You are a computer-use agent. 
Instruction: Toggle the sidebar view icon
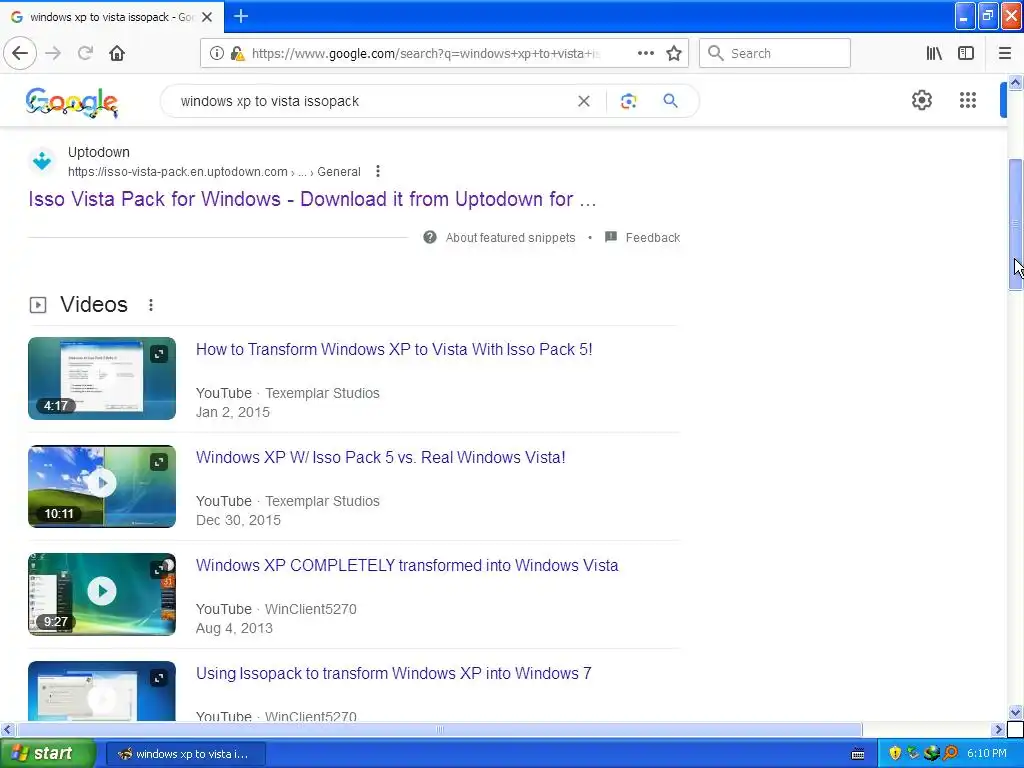tap(966, 54)
